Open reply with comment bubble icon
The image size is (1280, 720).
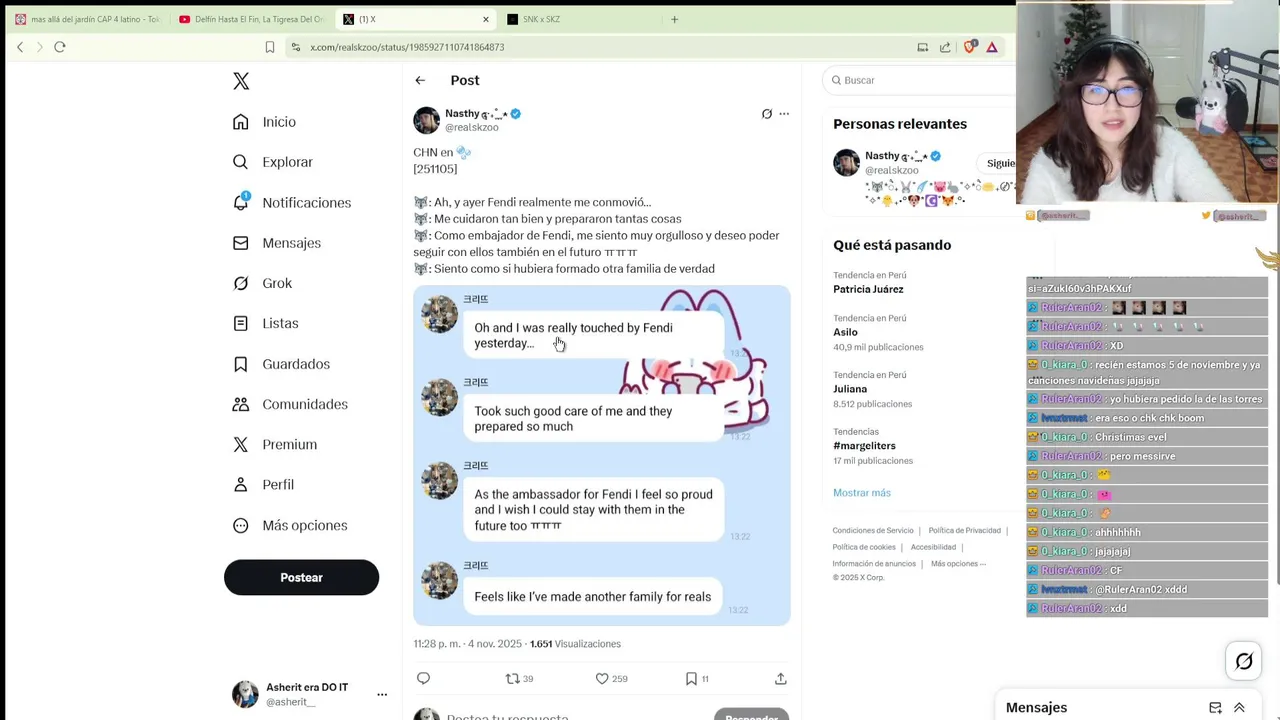423,678
